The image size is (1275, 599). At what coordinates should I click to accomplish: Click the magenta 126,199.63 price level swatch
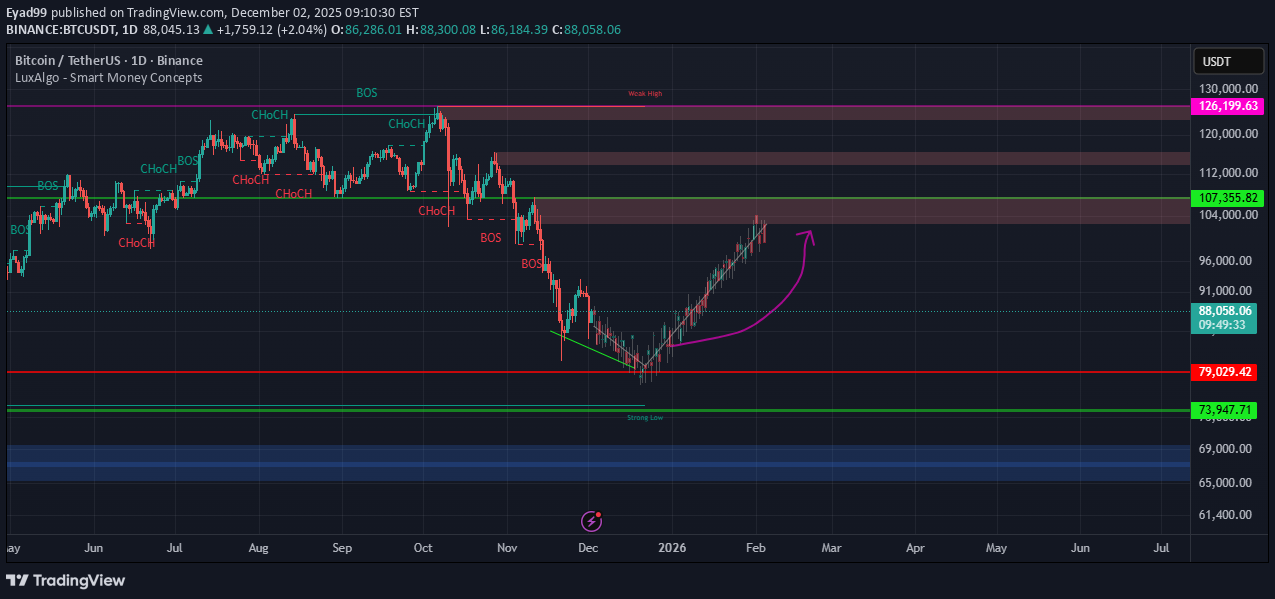click(1228, 105)
